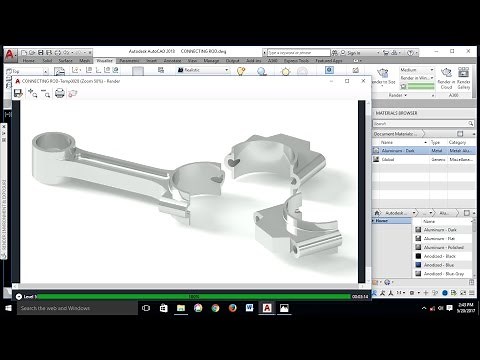Switch to the Express Tools ribbon tab
The image size is (480, 360).
point(296,61)
